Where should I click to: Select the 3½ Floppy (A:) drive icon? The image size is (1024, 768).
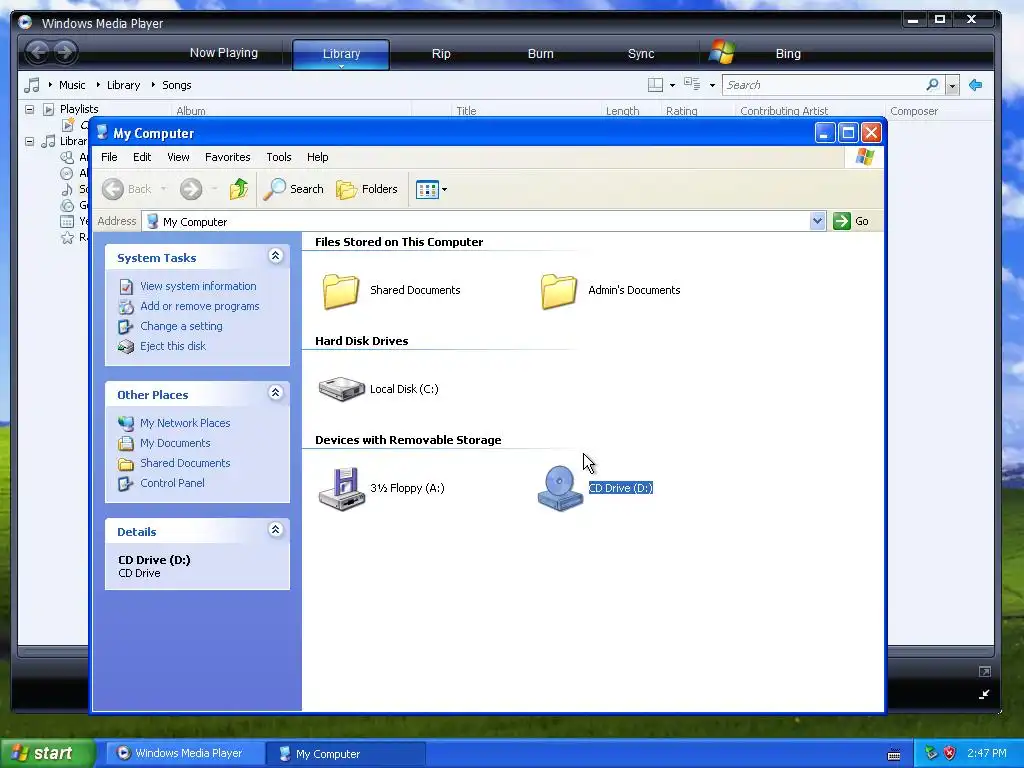[342, 488]
